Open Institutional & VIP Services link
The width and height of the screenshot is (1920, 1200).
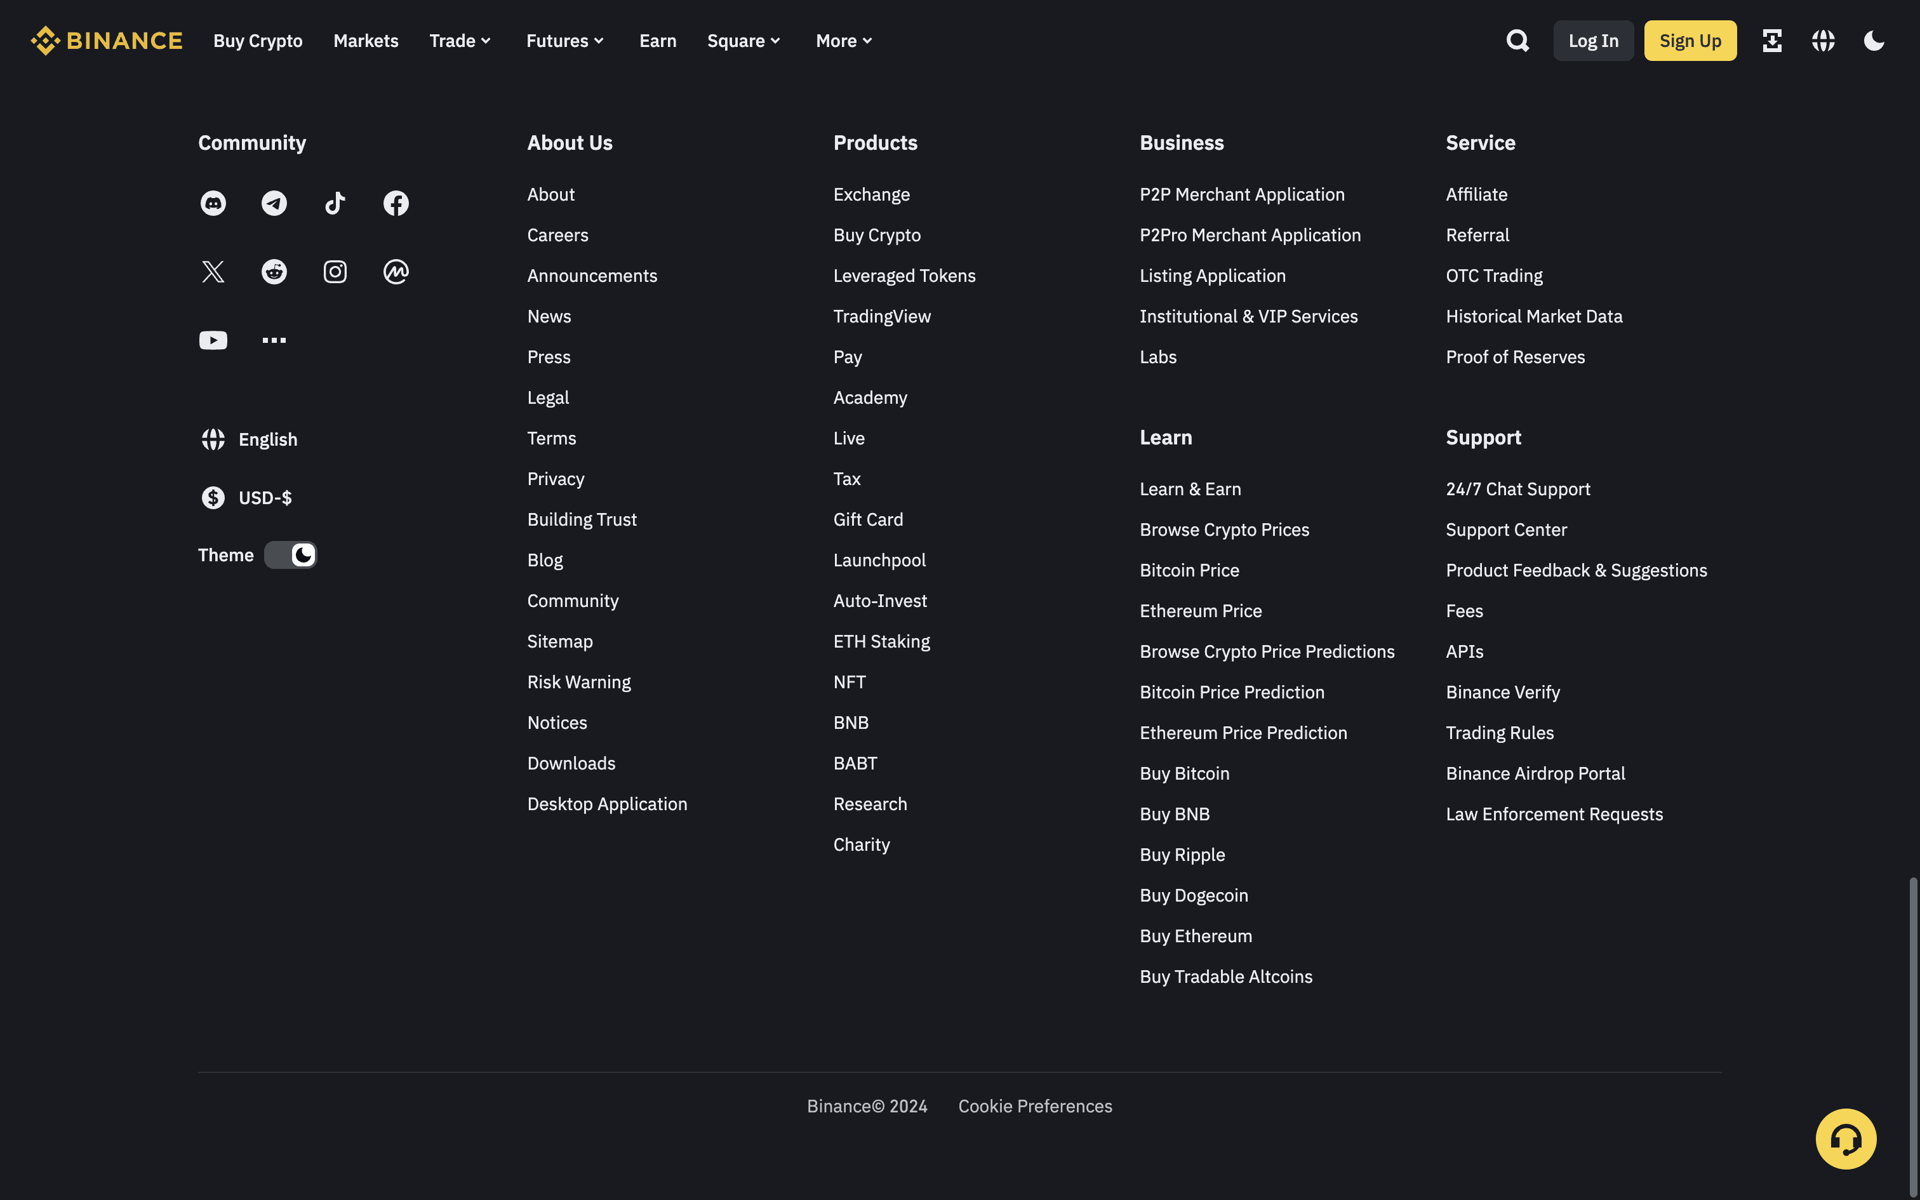click(x=1249, y=316)
